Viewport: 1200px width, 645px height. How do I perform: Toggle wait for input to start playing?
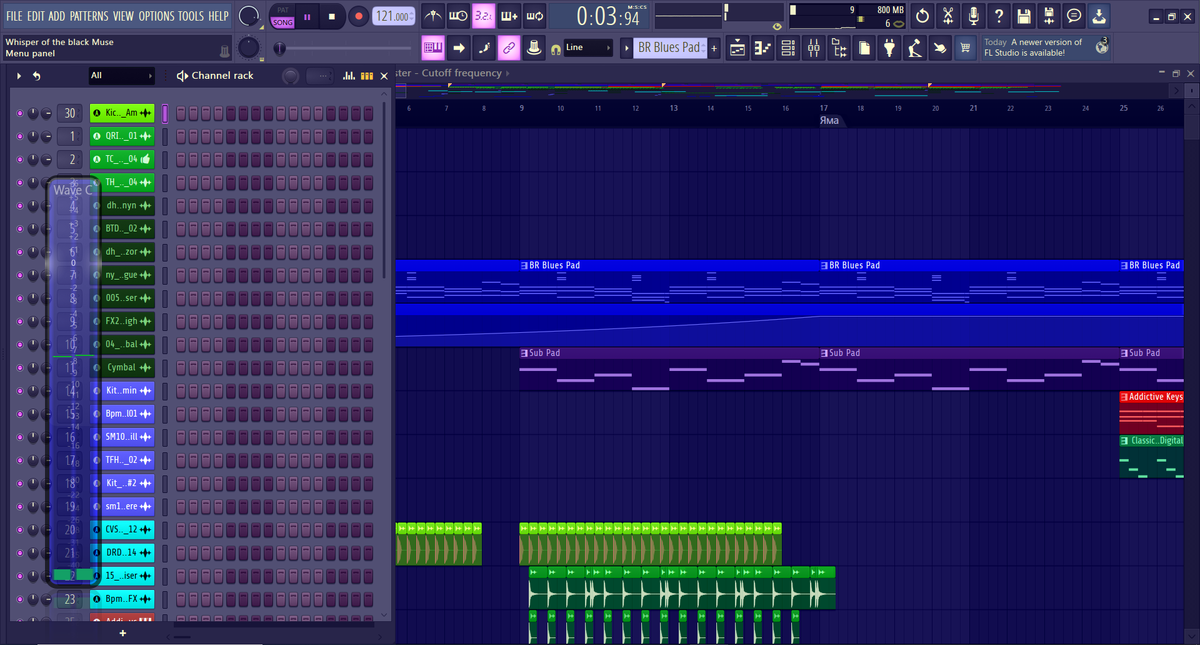point(458,16)
